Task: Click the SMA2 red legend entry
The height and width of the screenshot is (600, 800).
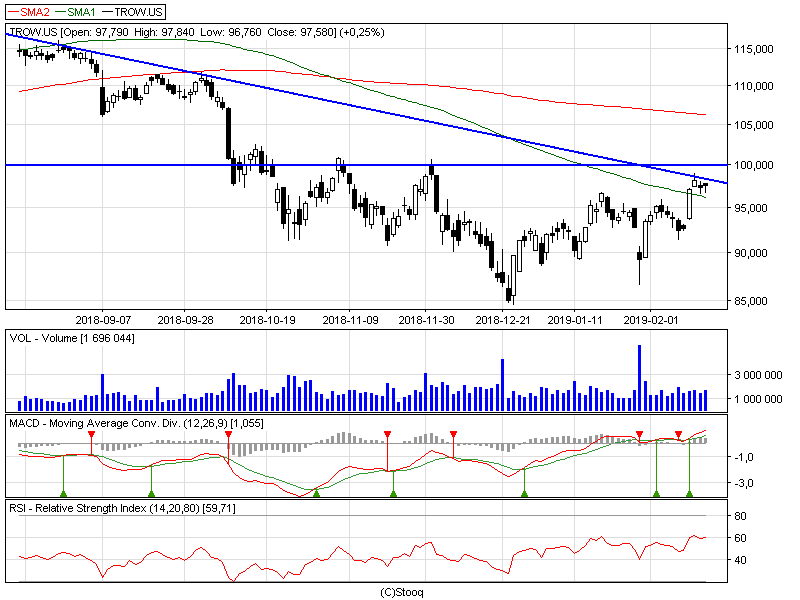Action: tap(29, 12)
